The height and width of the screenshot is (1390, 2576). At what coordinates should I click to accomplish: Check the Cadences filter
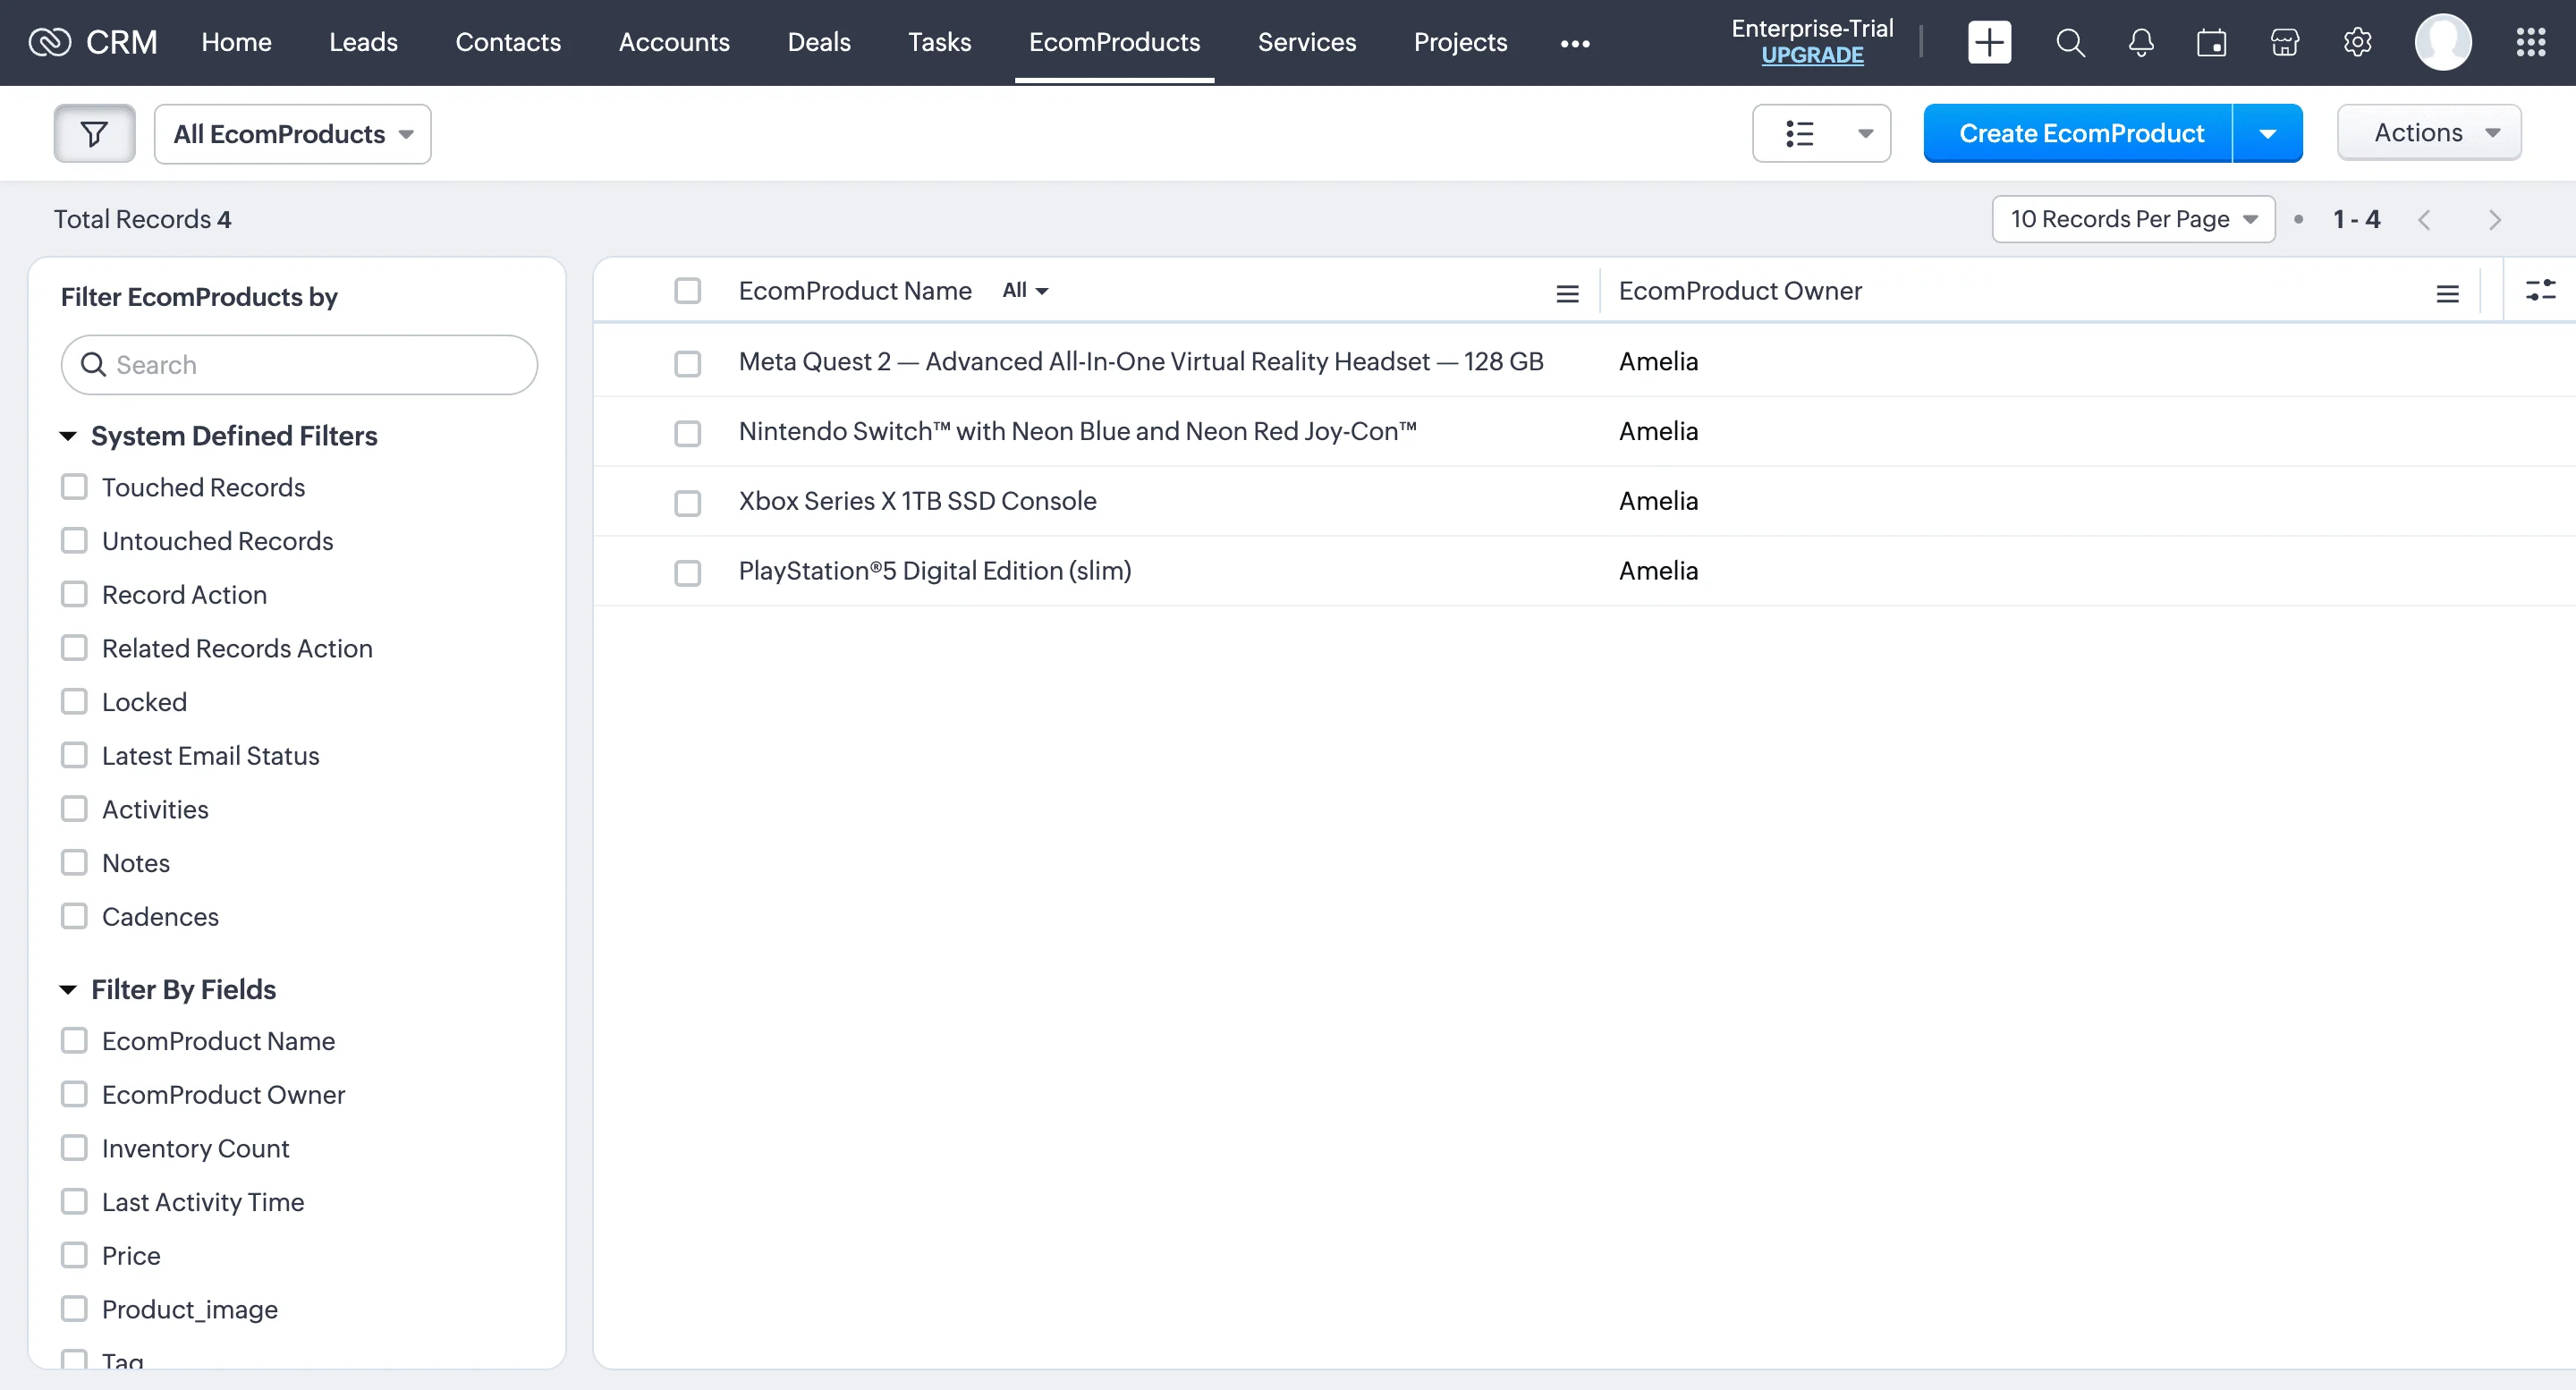(74, 917)
